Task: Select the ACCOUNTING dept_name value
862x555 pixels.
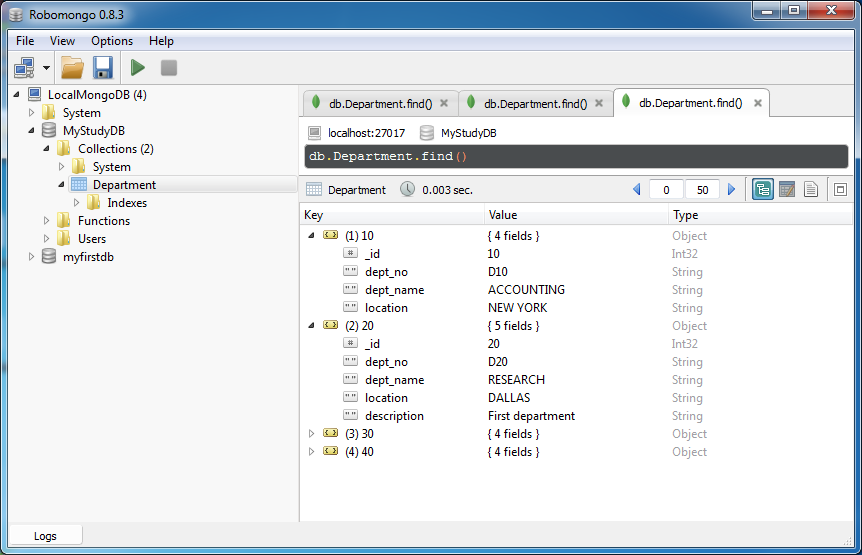Action: (x=526, y=290)
